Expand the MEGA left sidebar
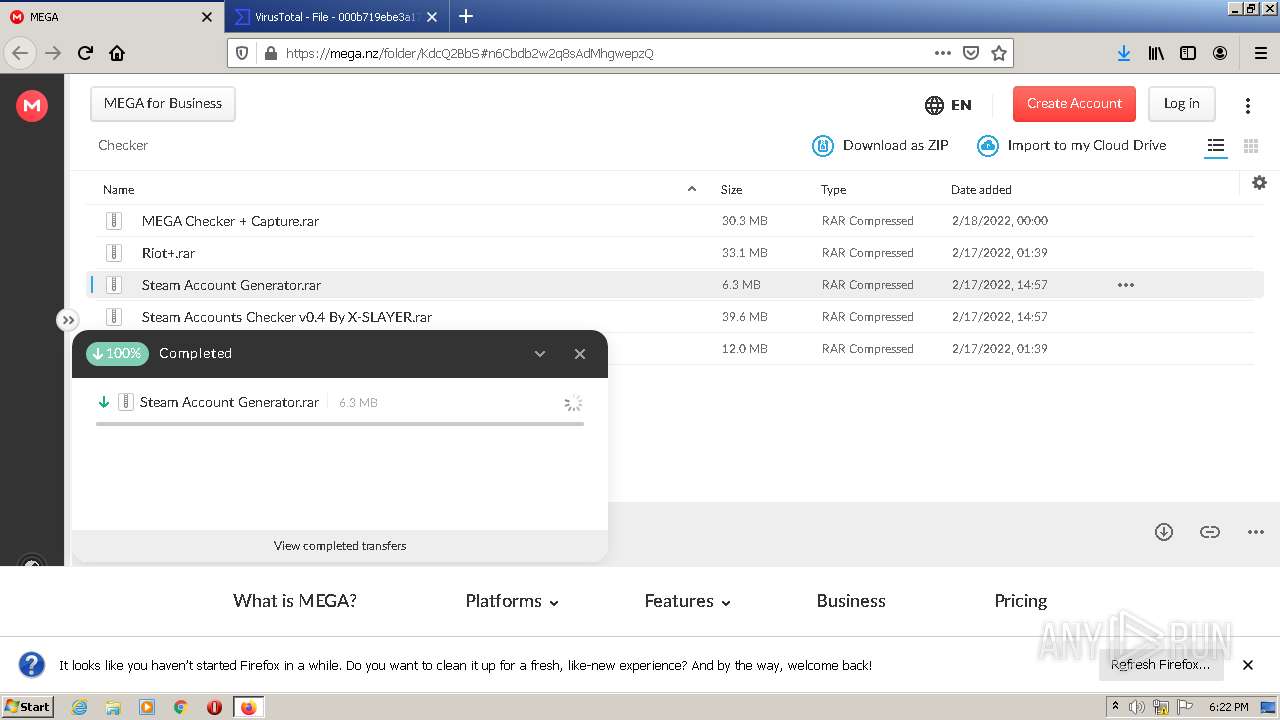The height and width of the screenshot is (720, 1280). (x=67, y=320)
